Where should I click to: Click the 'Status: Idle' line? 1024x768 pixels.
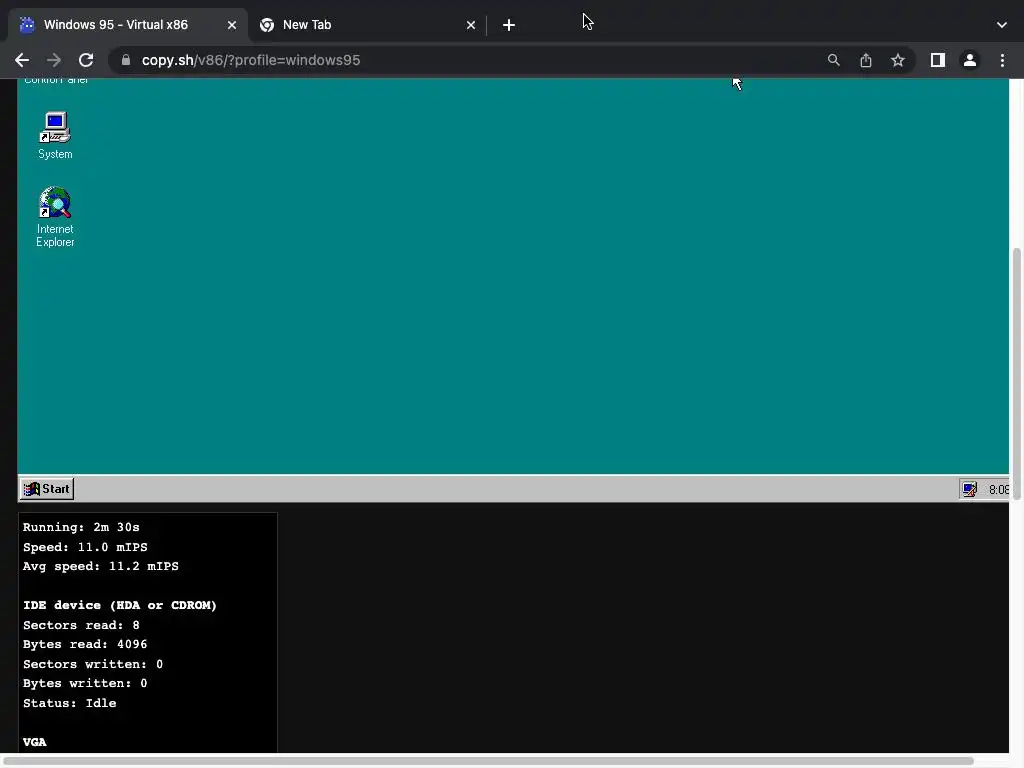point(69,703)
